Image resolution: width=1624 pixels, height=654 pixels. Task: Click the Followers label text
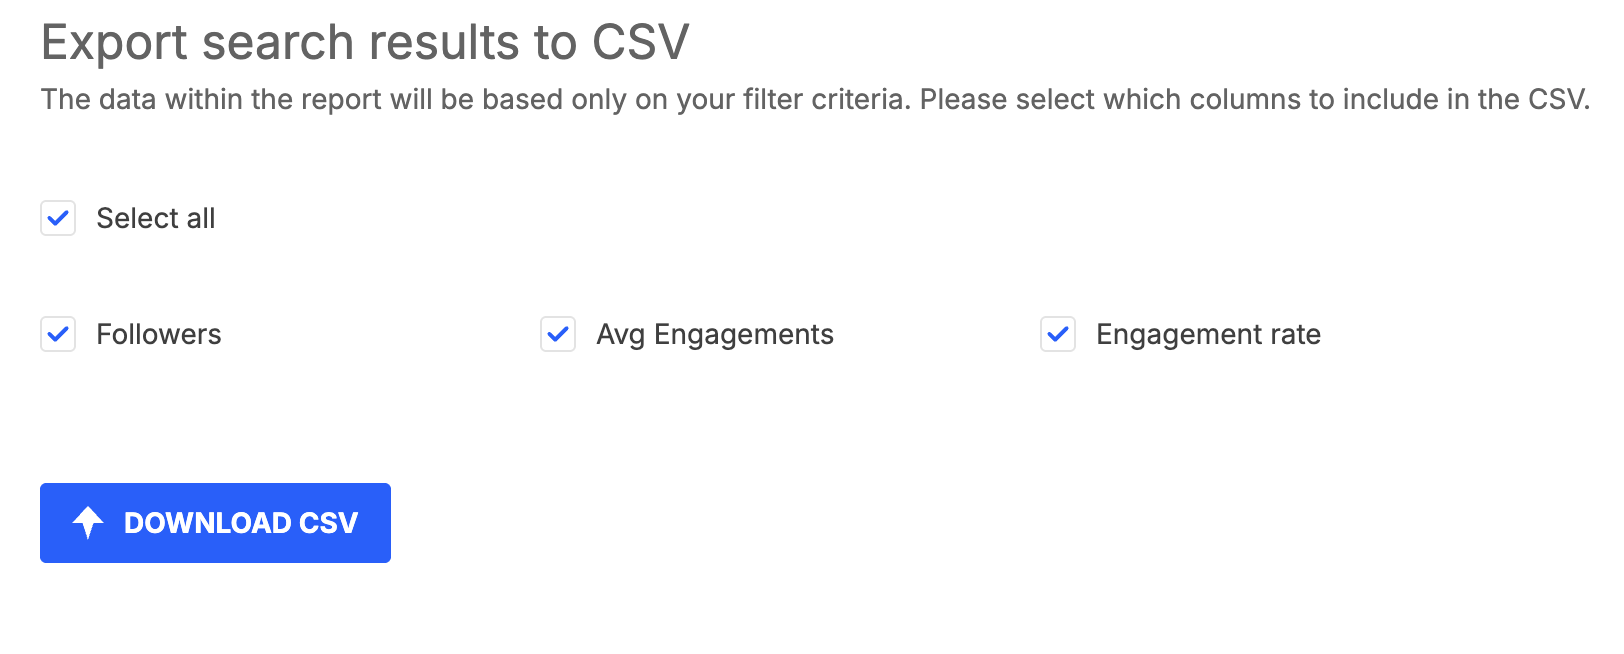(159, 334)
